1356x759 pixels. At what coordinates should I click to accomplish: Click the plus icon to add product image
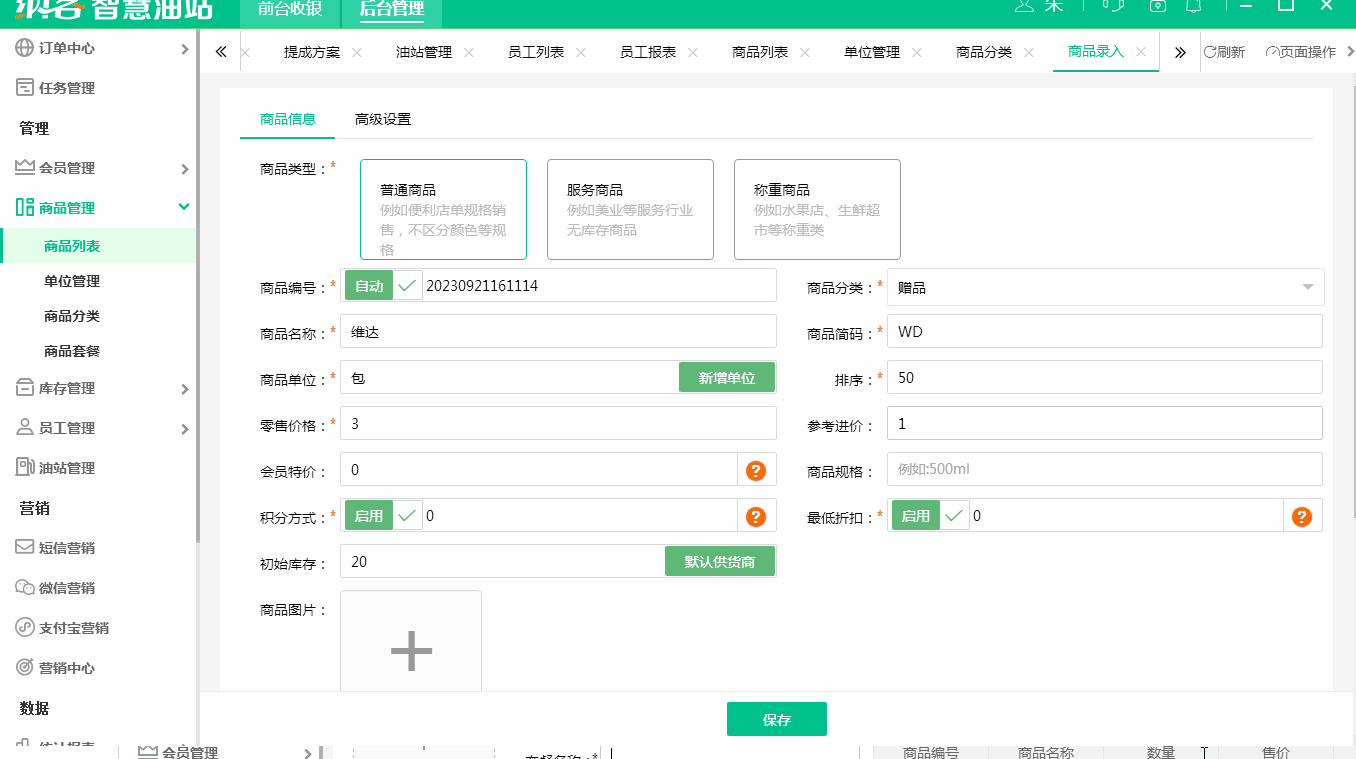point(410,650)
